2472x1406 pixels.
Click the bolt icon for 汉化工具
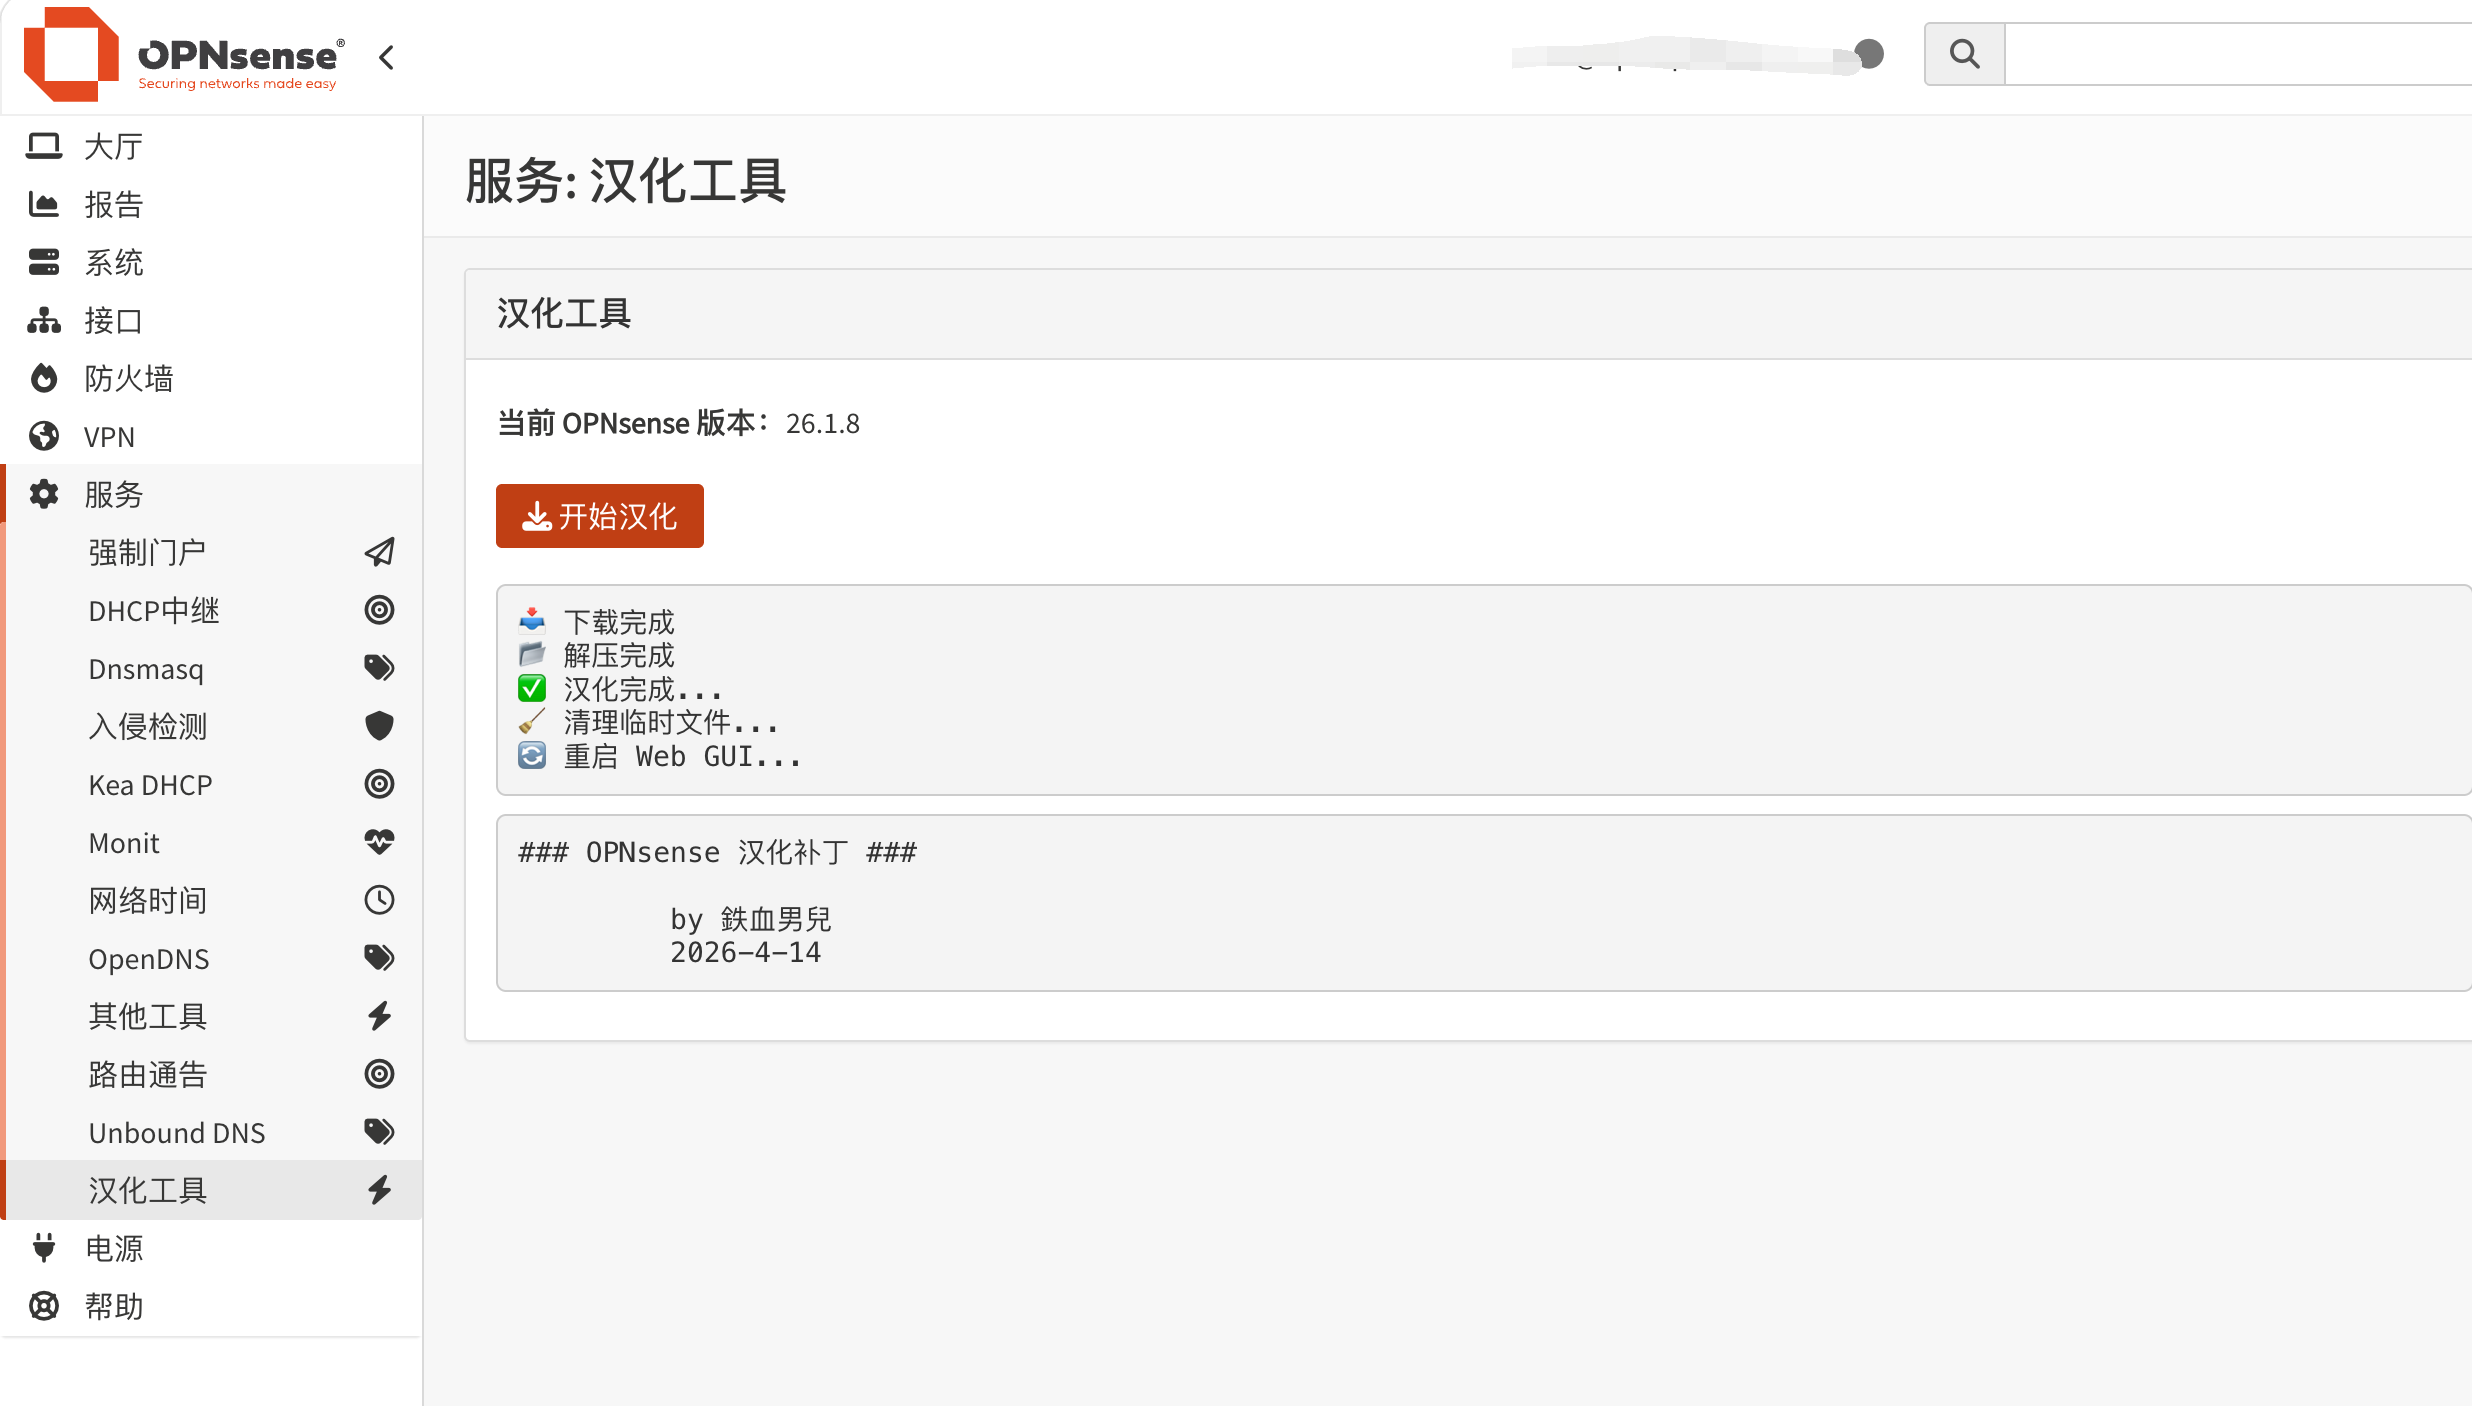pyautogui.click(x=379, y=1190)
